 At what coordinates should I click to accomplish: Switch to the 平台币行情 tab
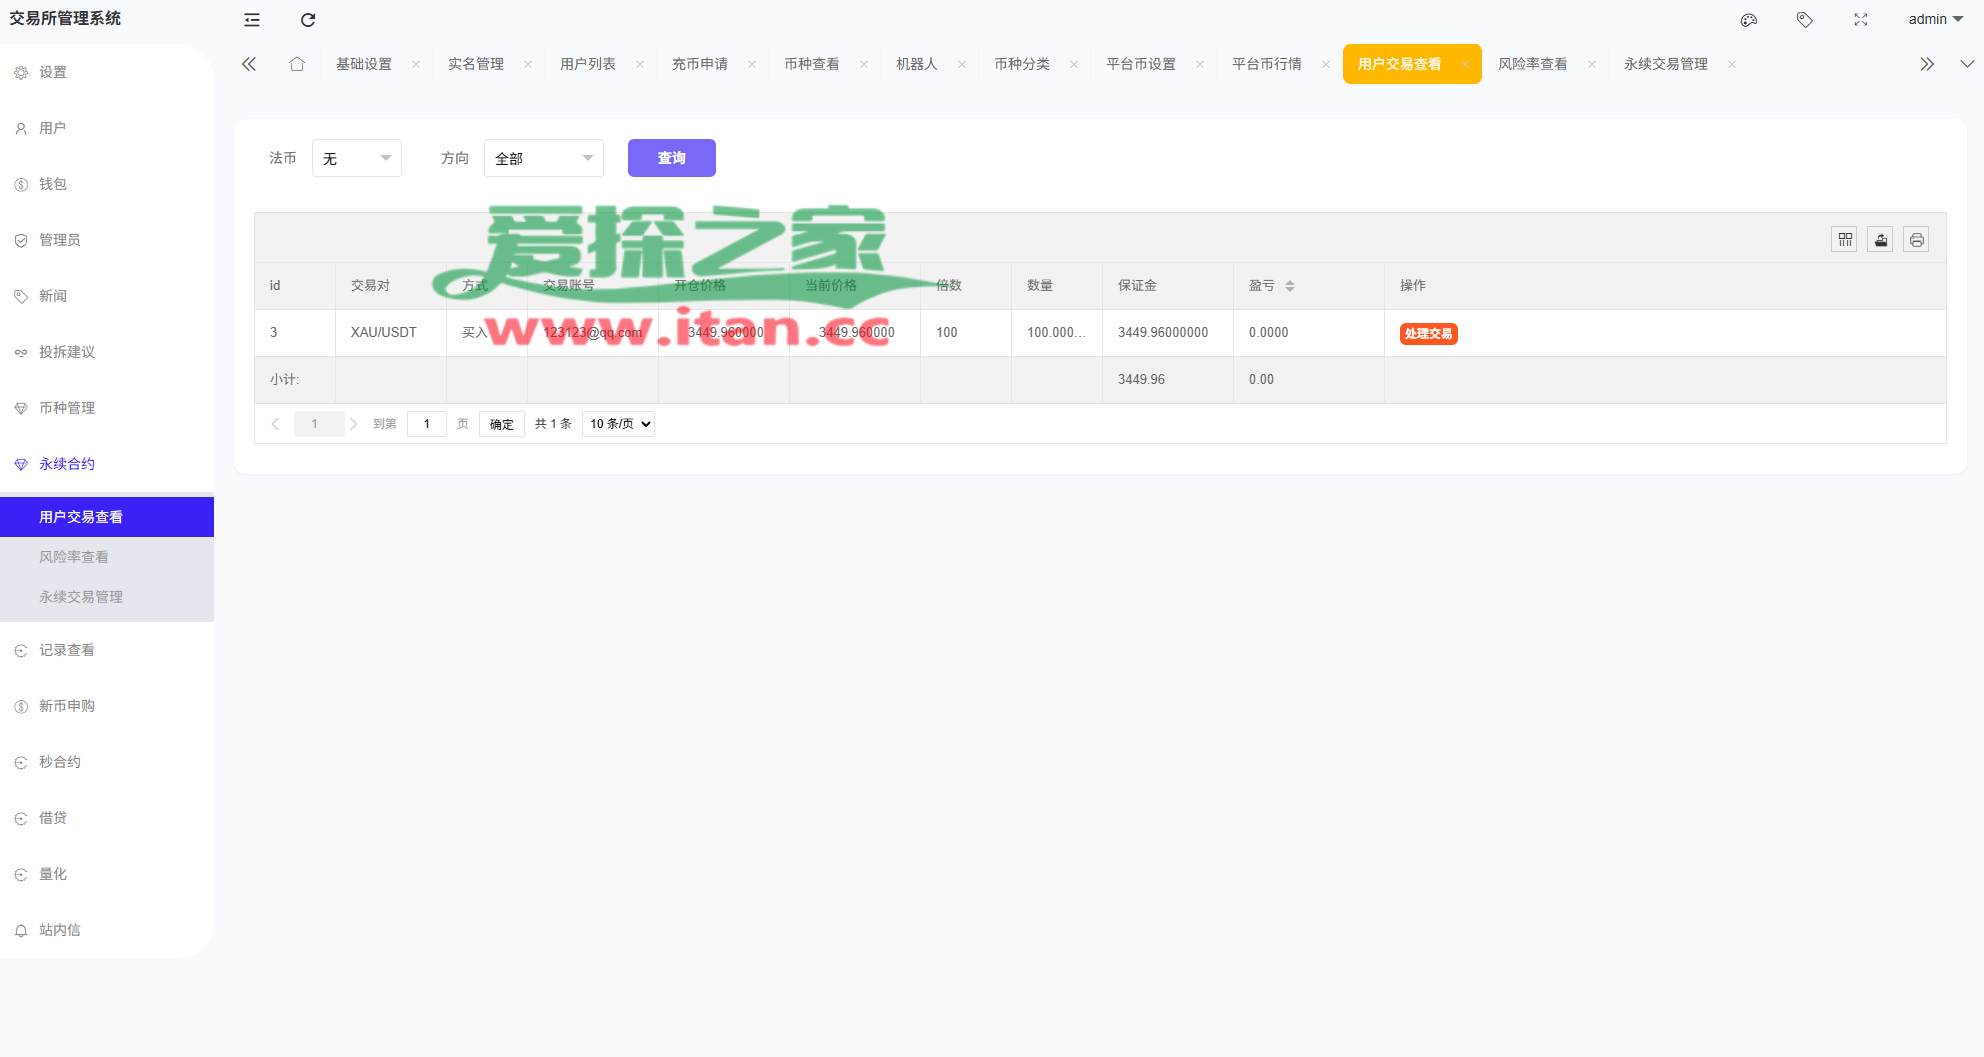[1266, 64]
